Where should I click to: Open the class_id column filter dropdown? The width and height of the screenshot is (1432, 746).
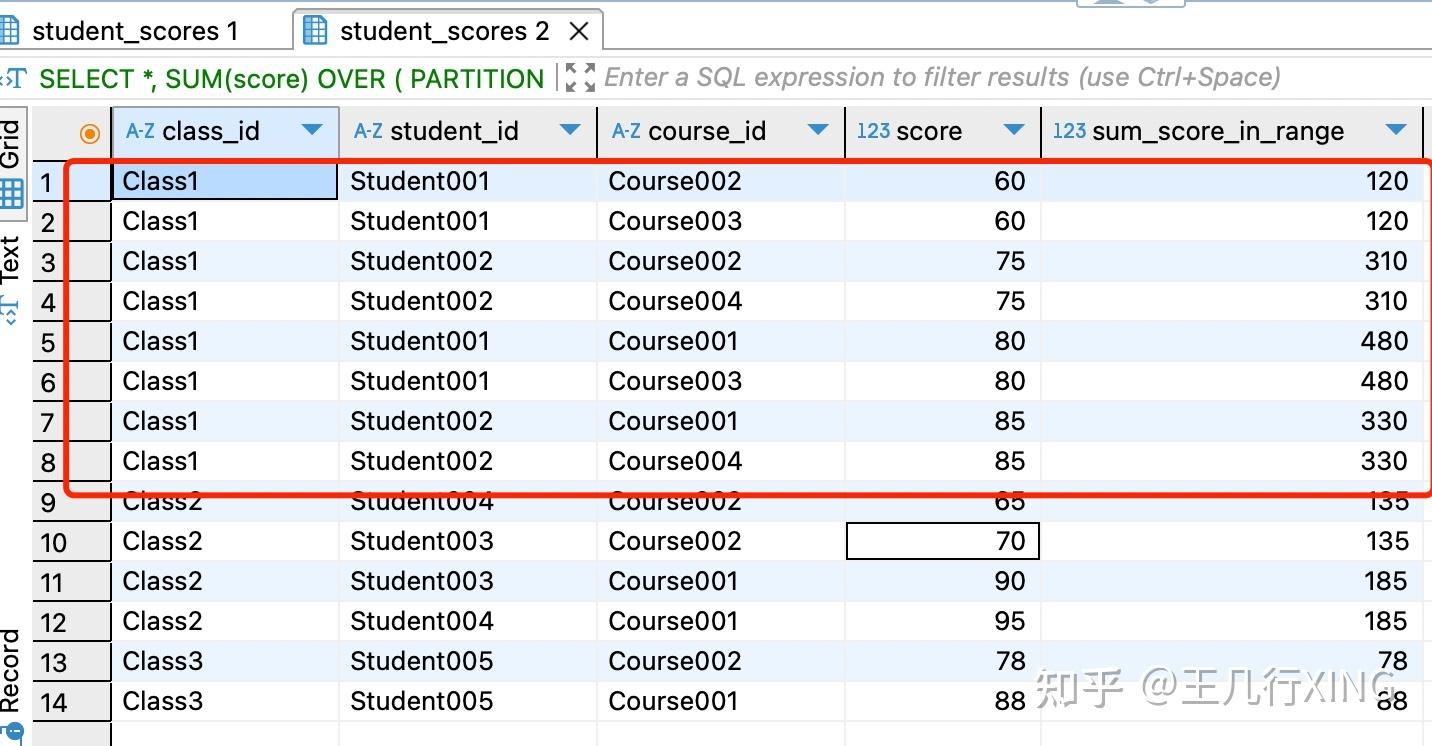coord(312,131)
